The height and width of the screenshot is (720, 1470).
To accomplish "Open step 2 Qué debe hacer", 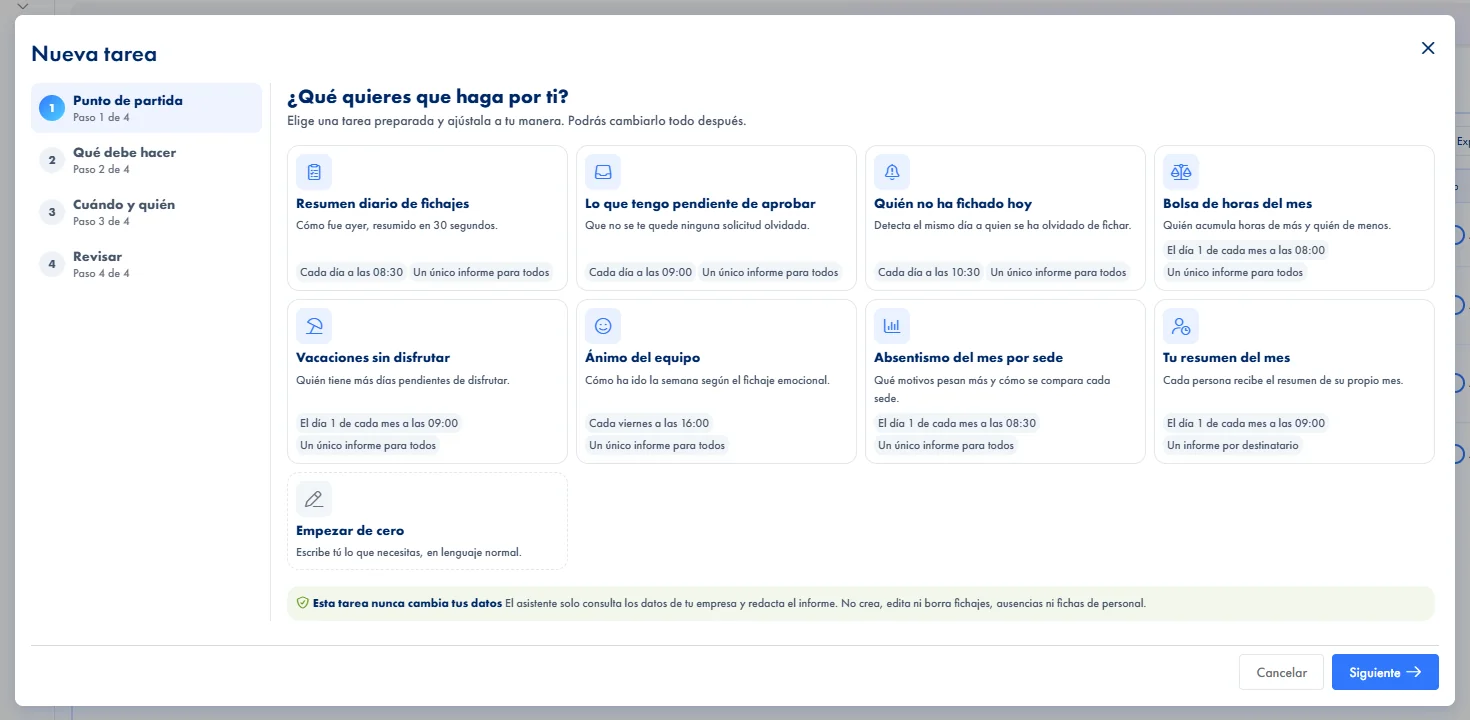I will pyautogui.click(x=146, y=160).
